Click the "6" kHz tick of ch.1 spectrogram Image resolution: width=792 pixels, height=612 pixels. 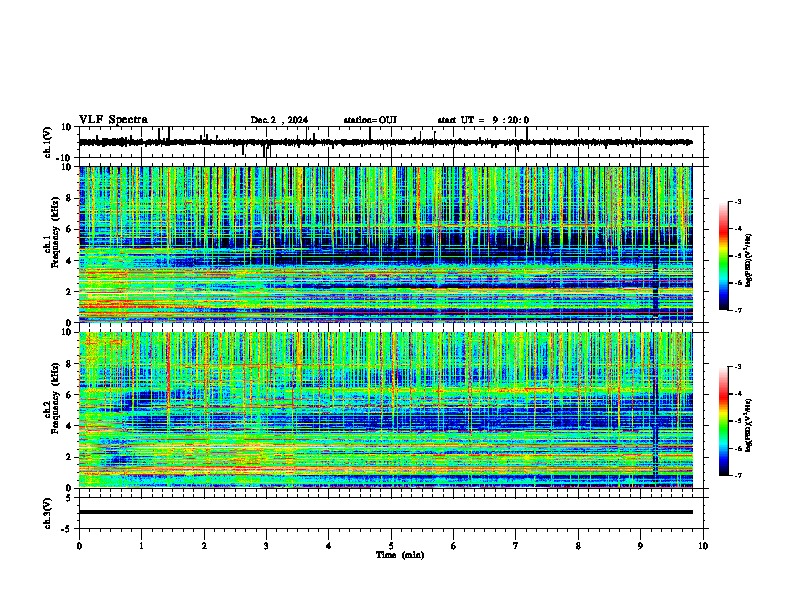69,229
